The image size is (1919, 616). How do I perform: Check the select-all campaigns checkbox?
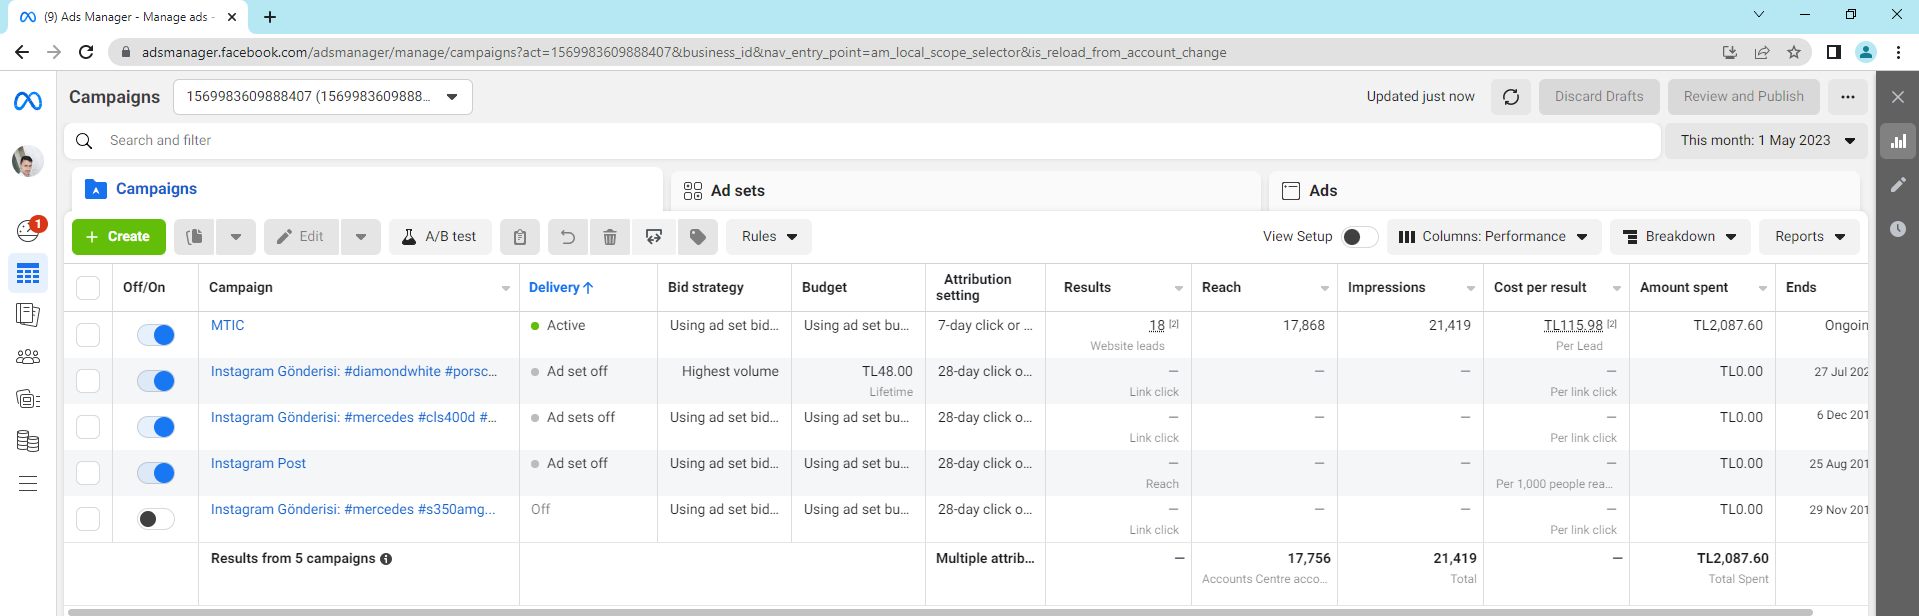tap(88, 288)
